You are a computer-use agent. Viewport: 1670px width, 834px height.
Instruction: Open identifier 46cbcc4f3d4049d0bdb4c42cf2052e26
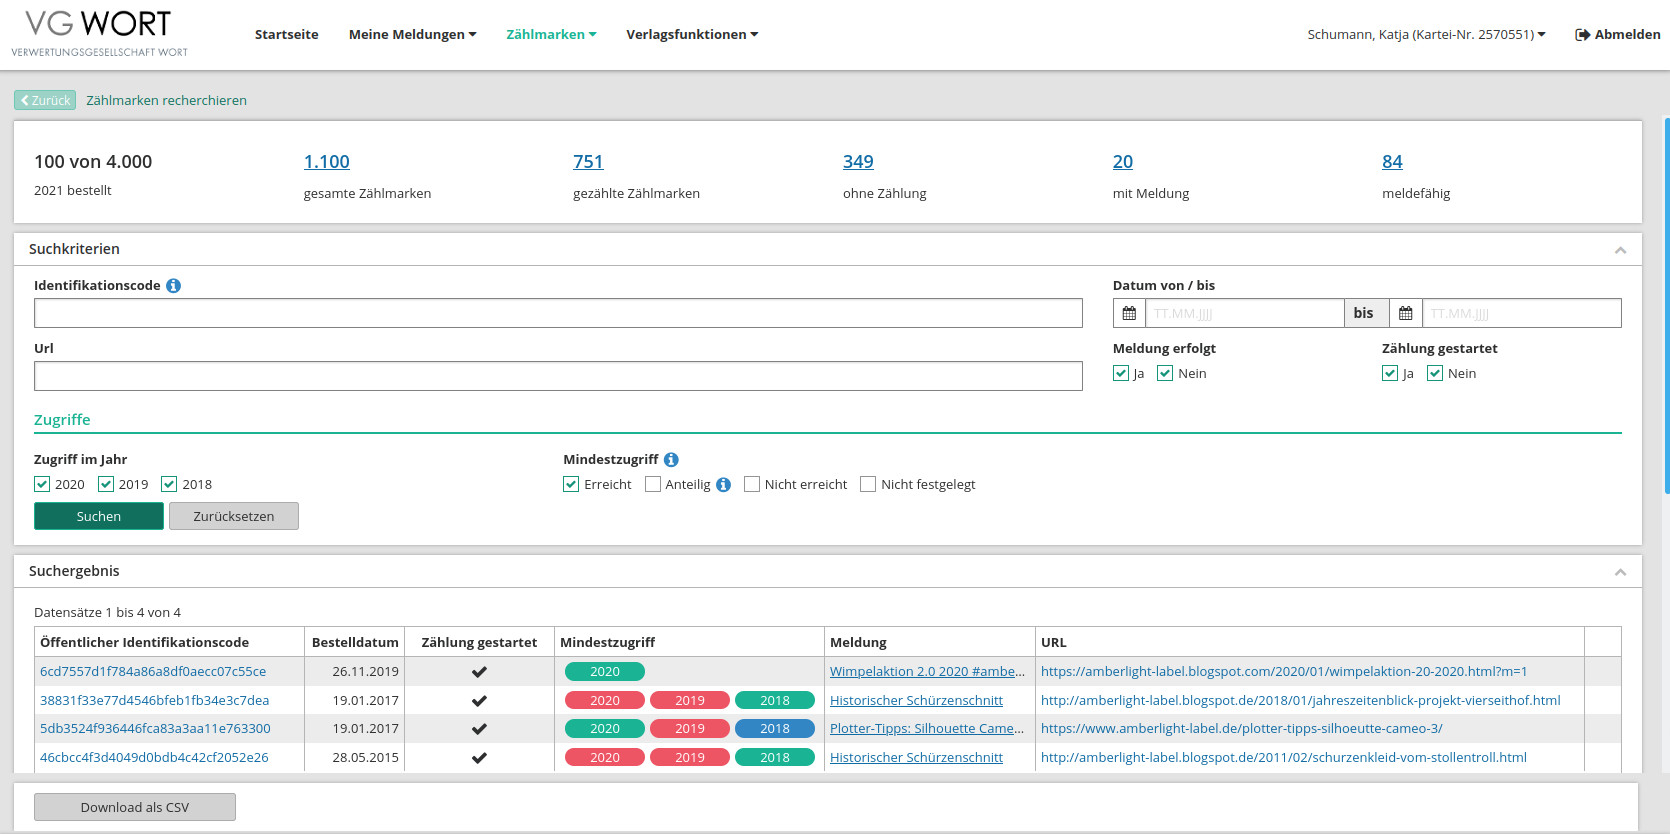click(154, 757)
